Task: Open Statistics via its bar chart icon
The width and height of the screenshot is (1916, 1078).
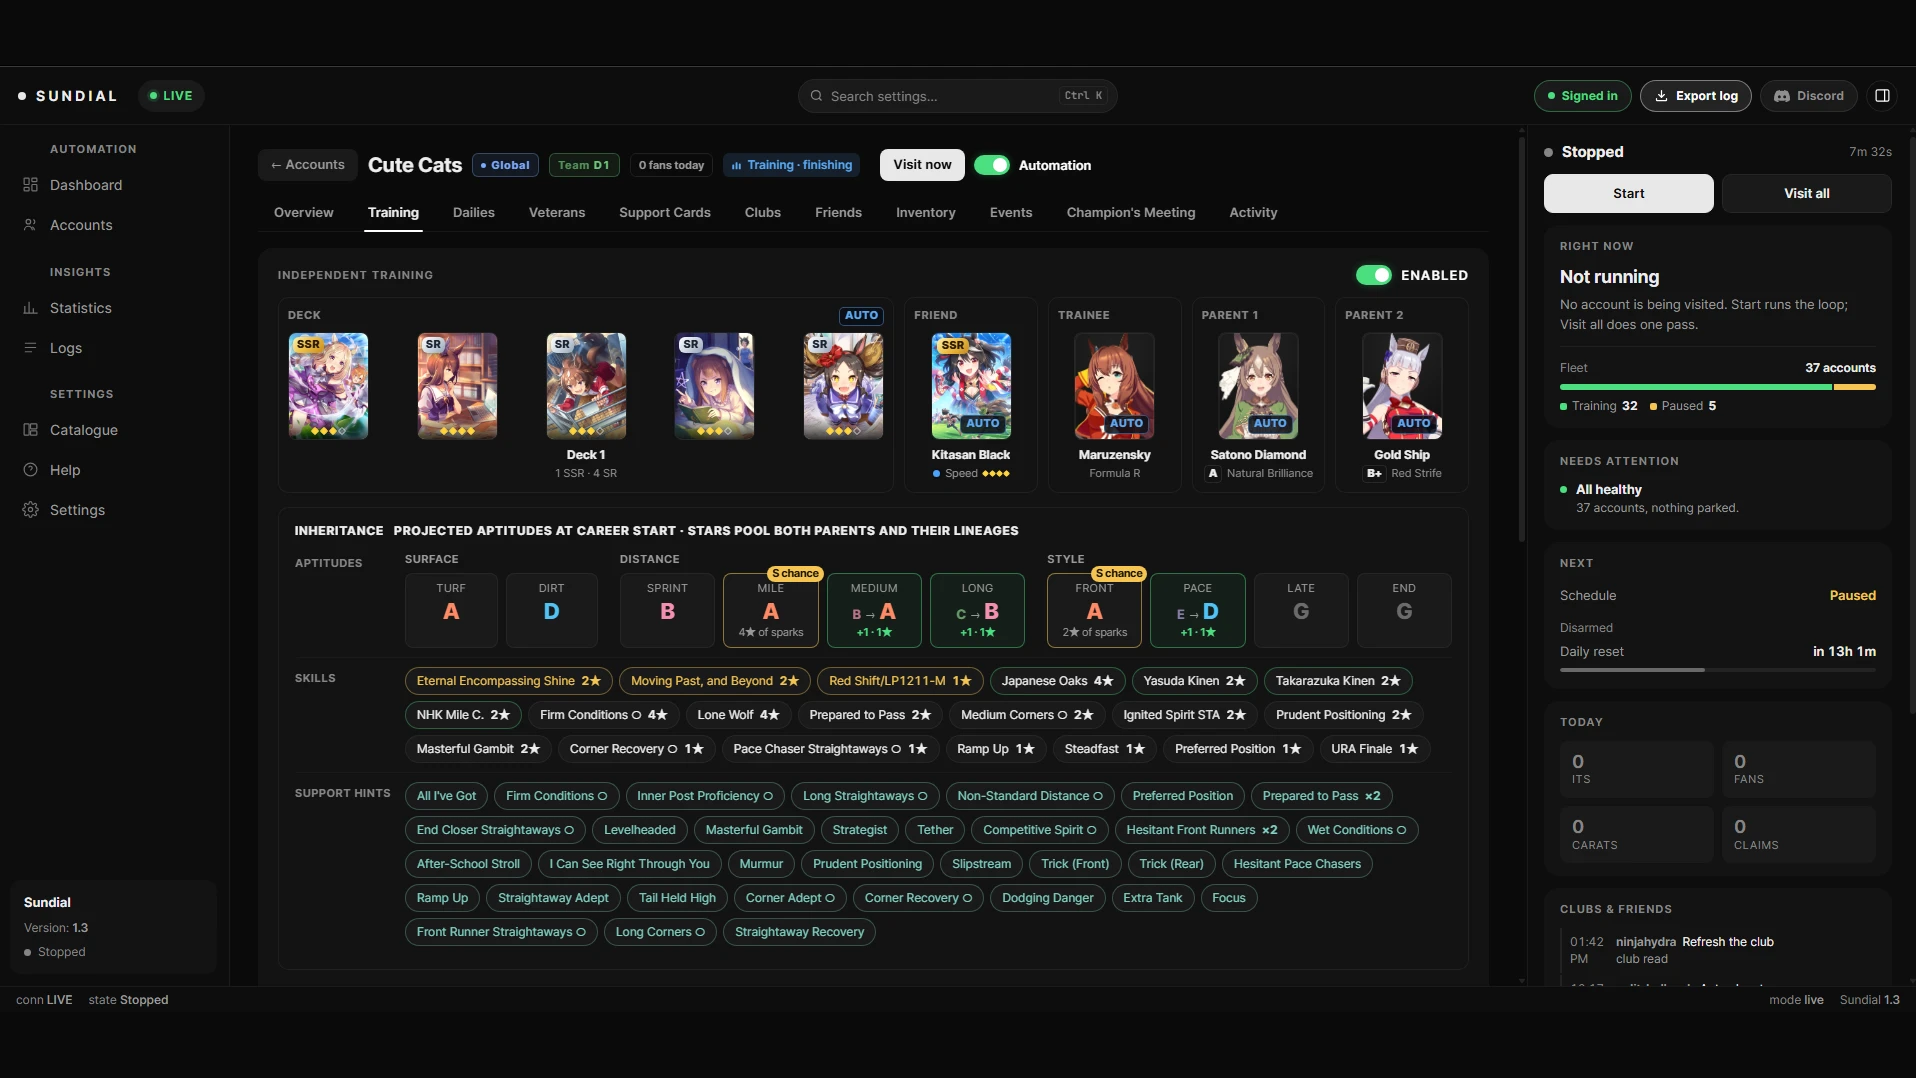Action: 30,308
